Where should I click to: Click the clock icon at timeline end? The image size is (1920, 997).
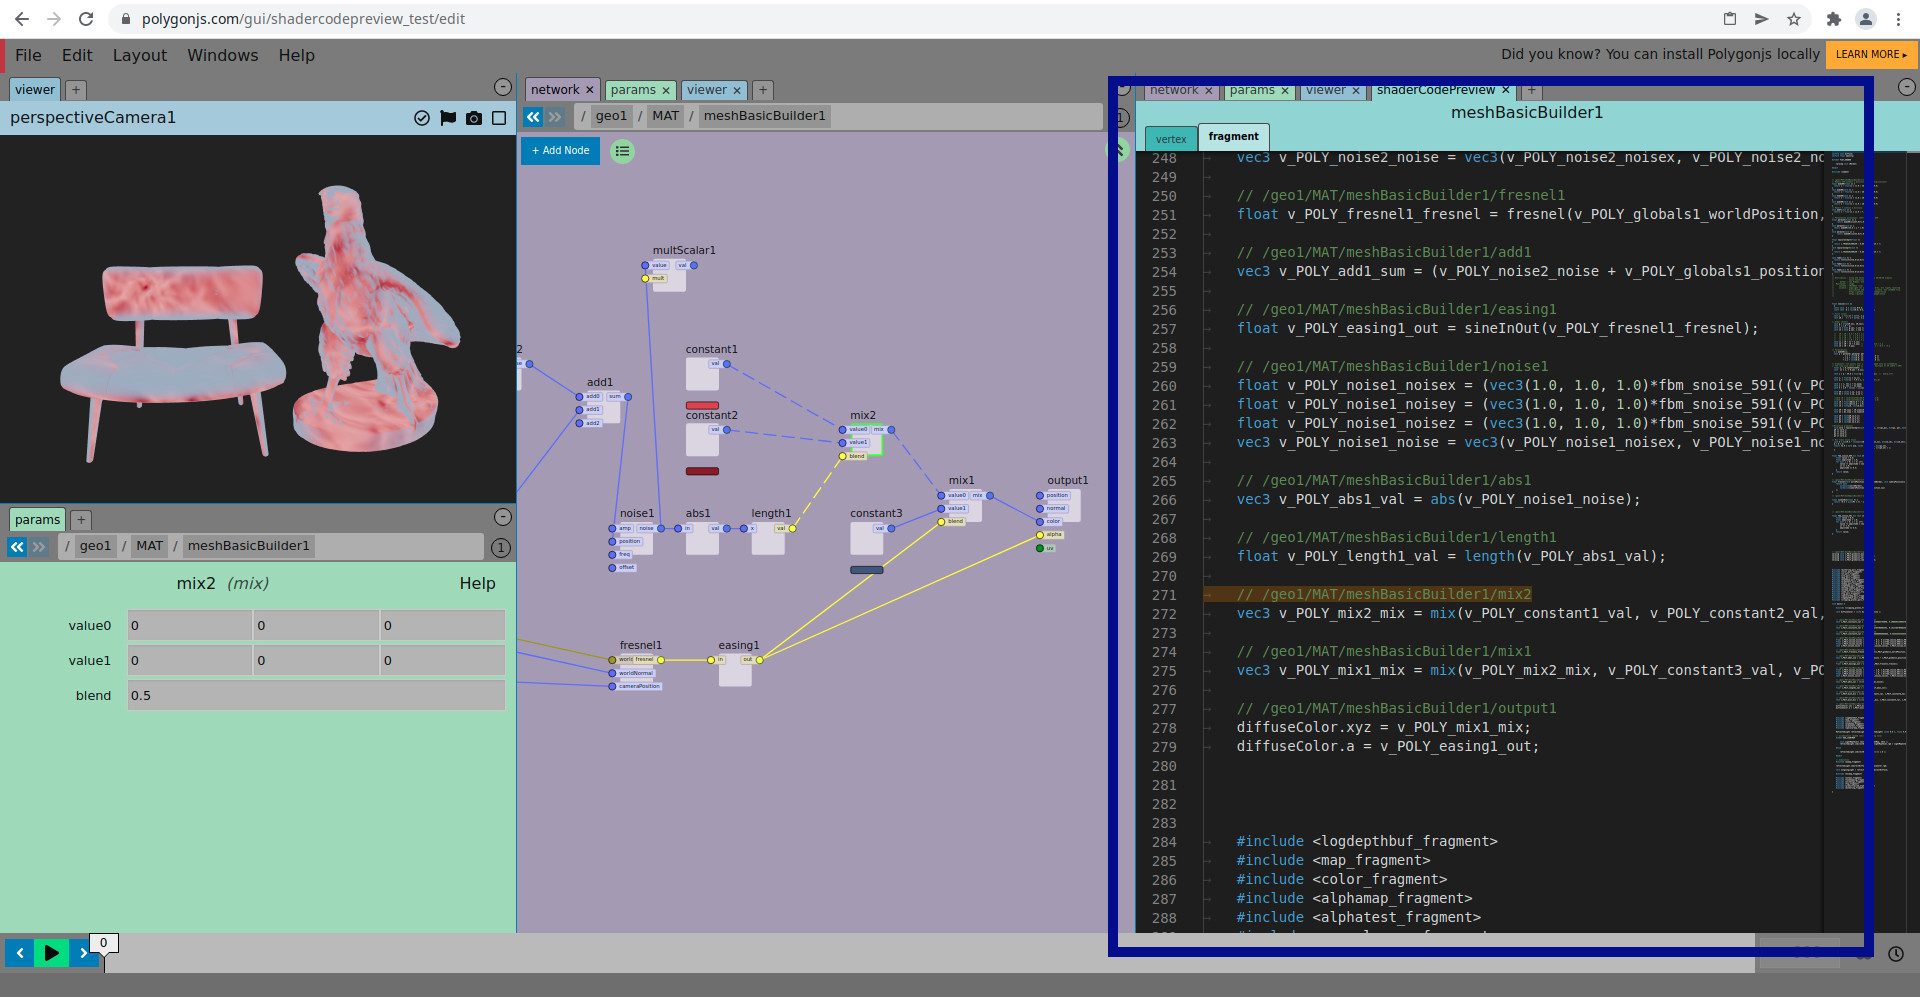1896,954
